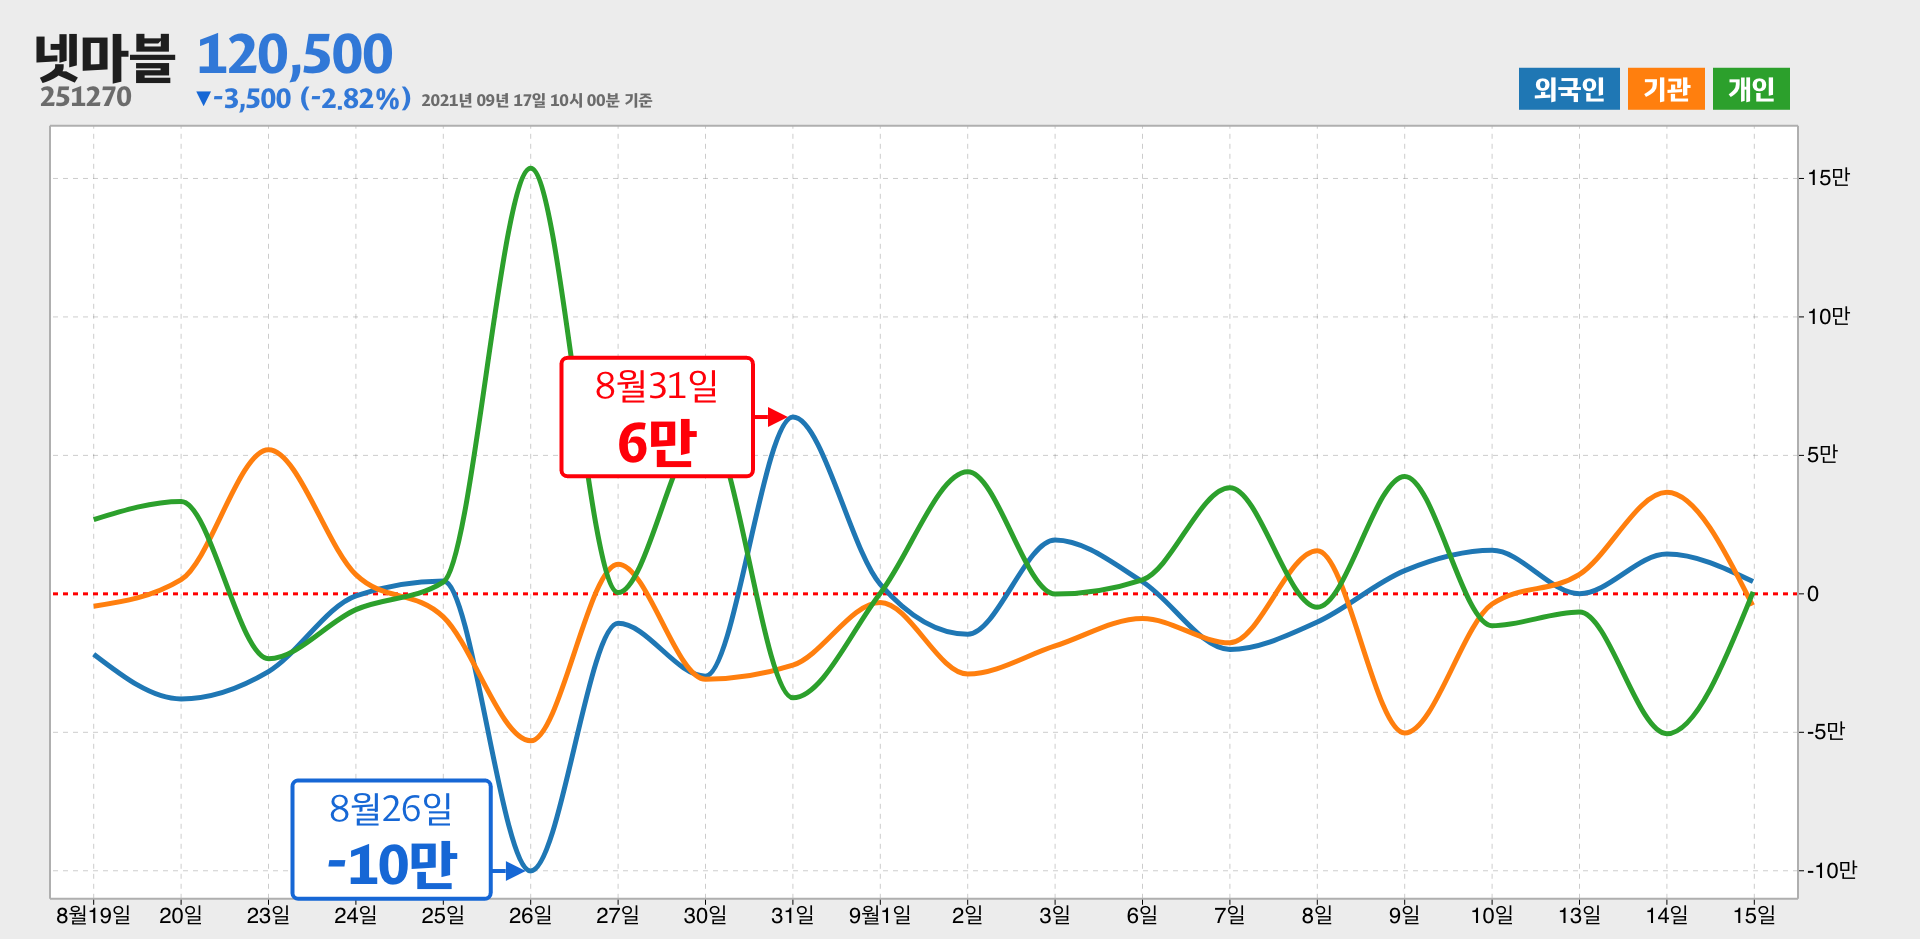The height and width of the screenshot is (939, 1920).
Task: Click the green 개인 legend label
Action: click(1751, 89)
